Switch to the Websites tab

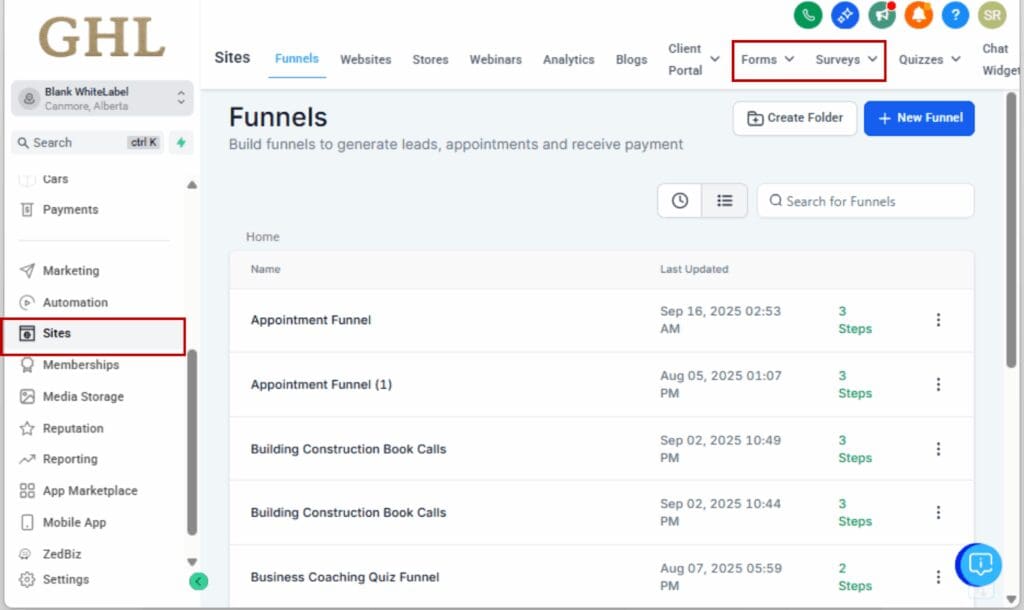(365, 59)
